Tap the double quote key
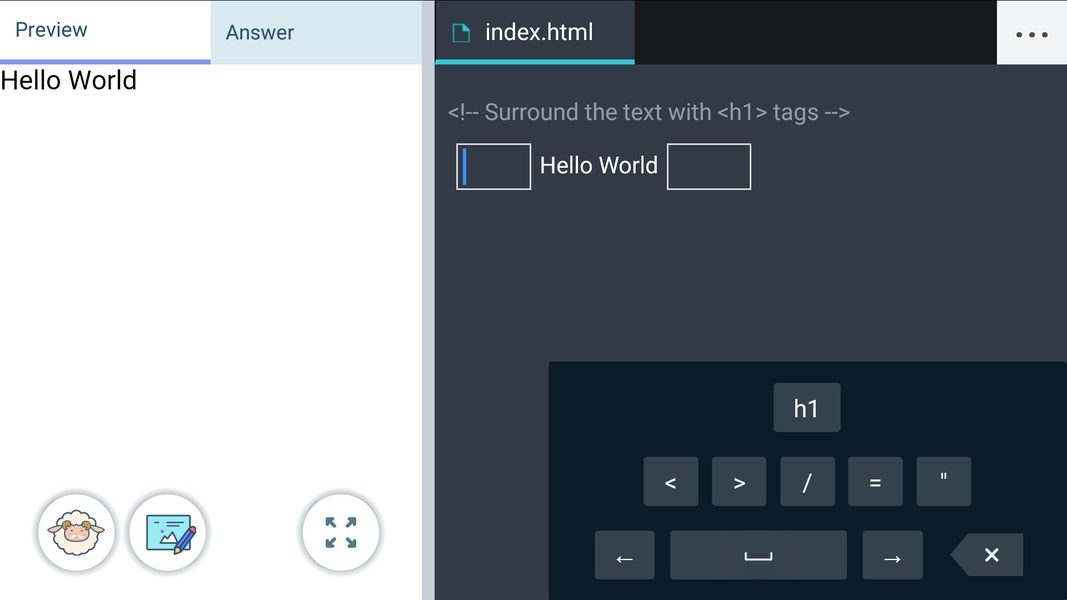The height and width of the screenshot is (600, 1067). coord(944,482)
